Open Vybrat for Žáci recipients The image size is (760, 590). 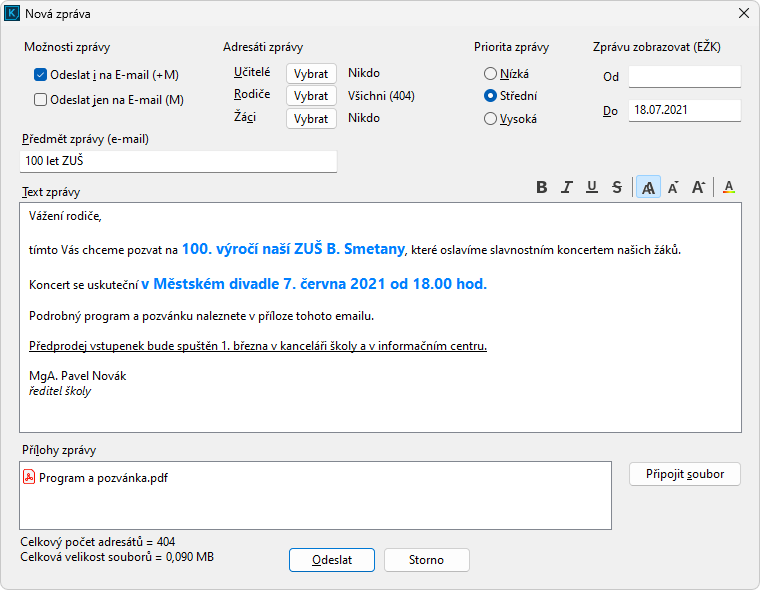point(311,119)
